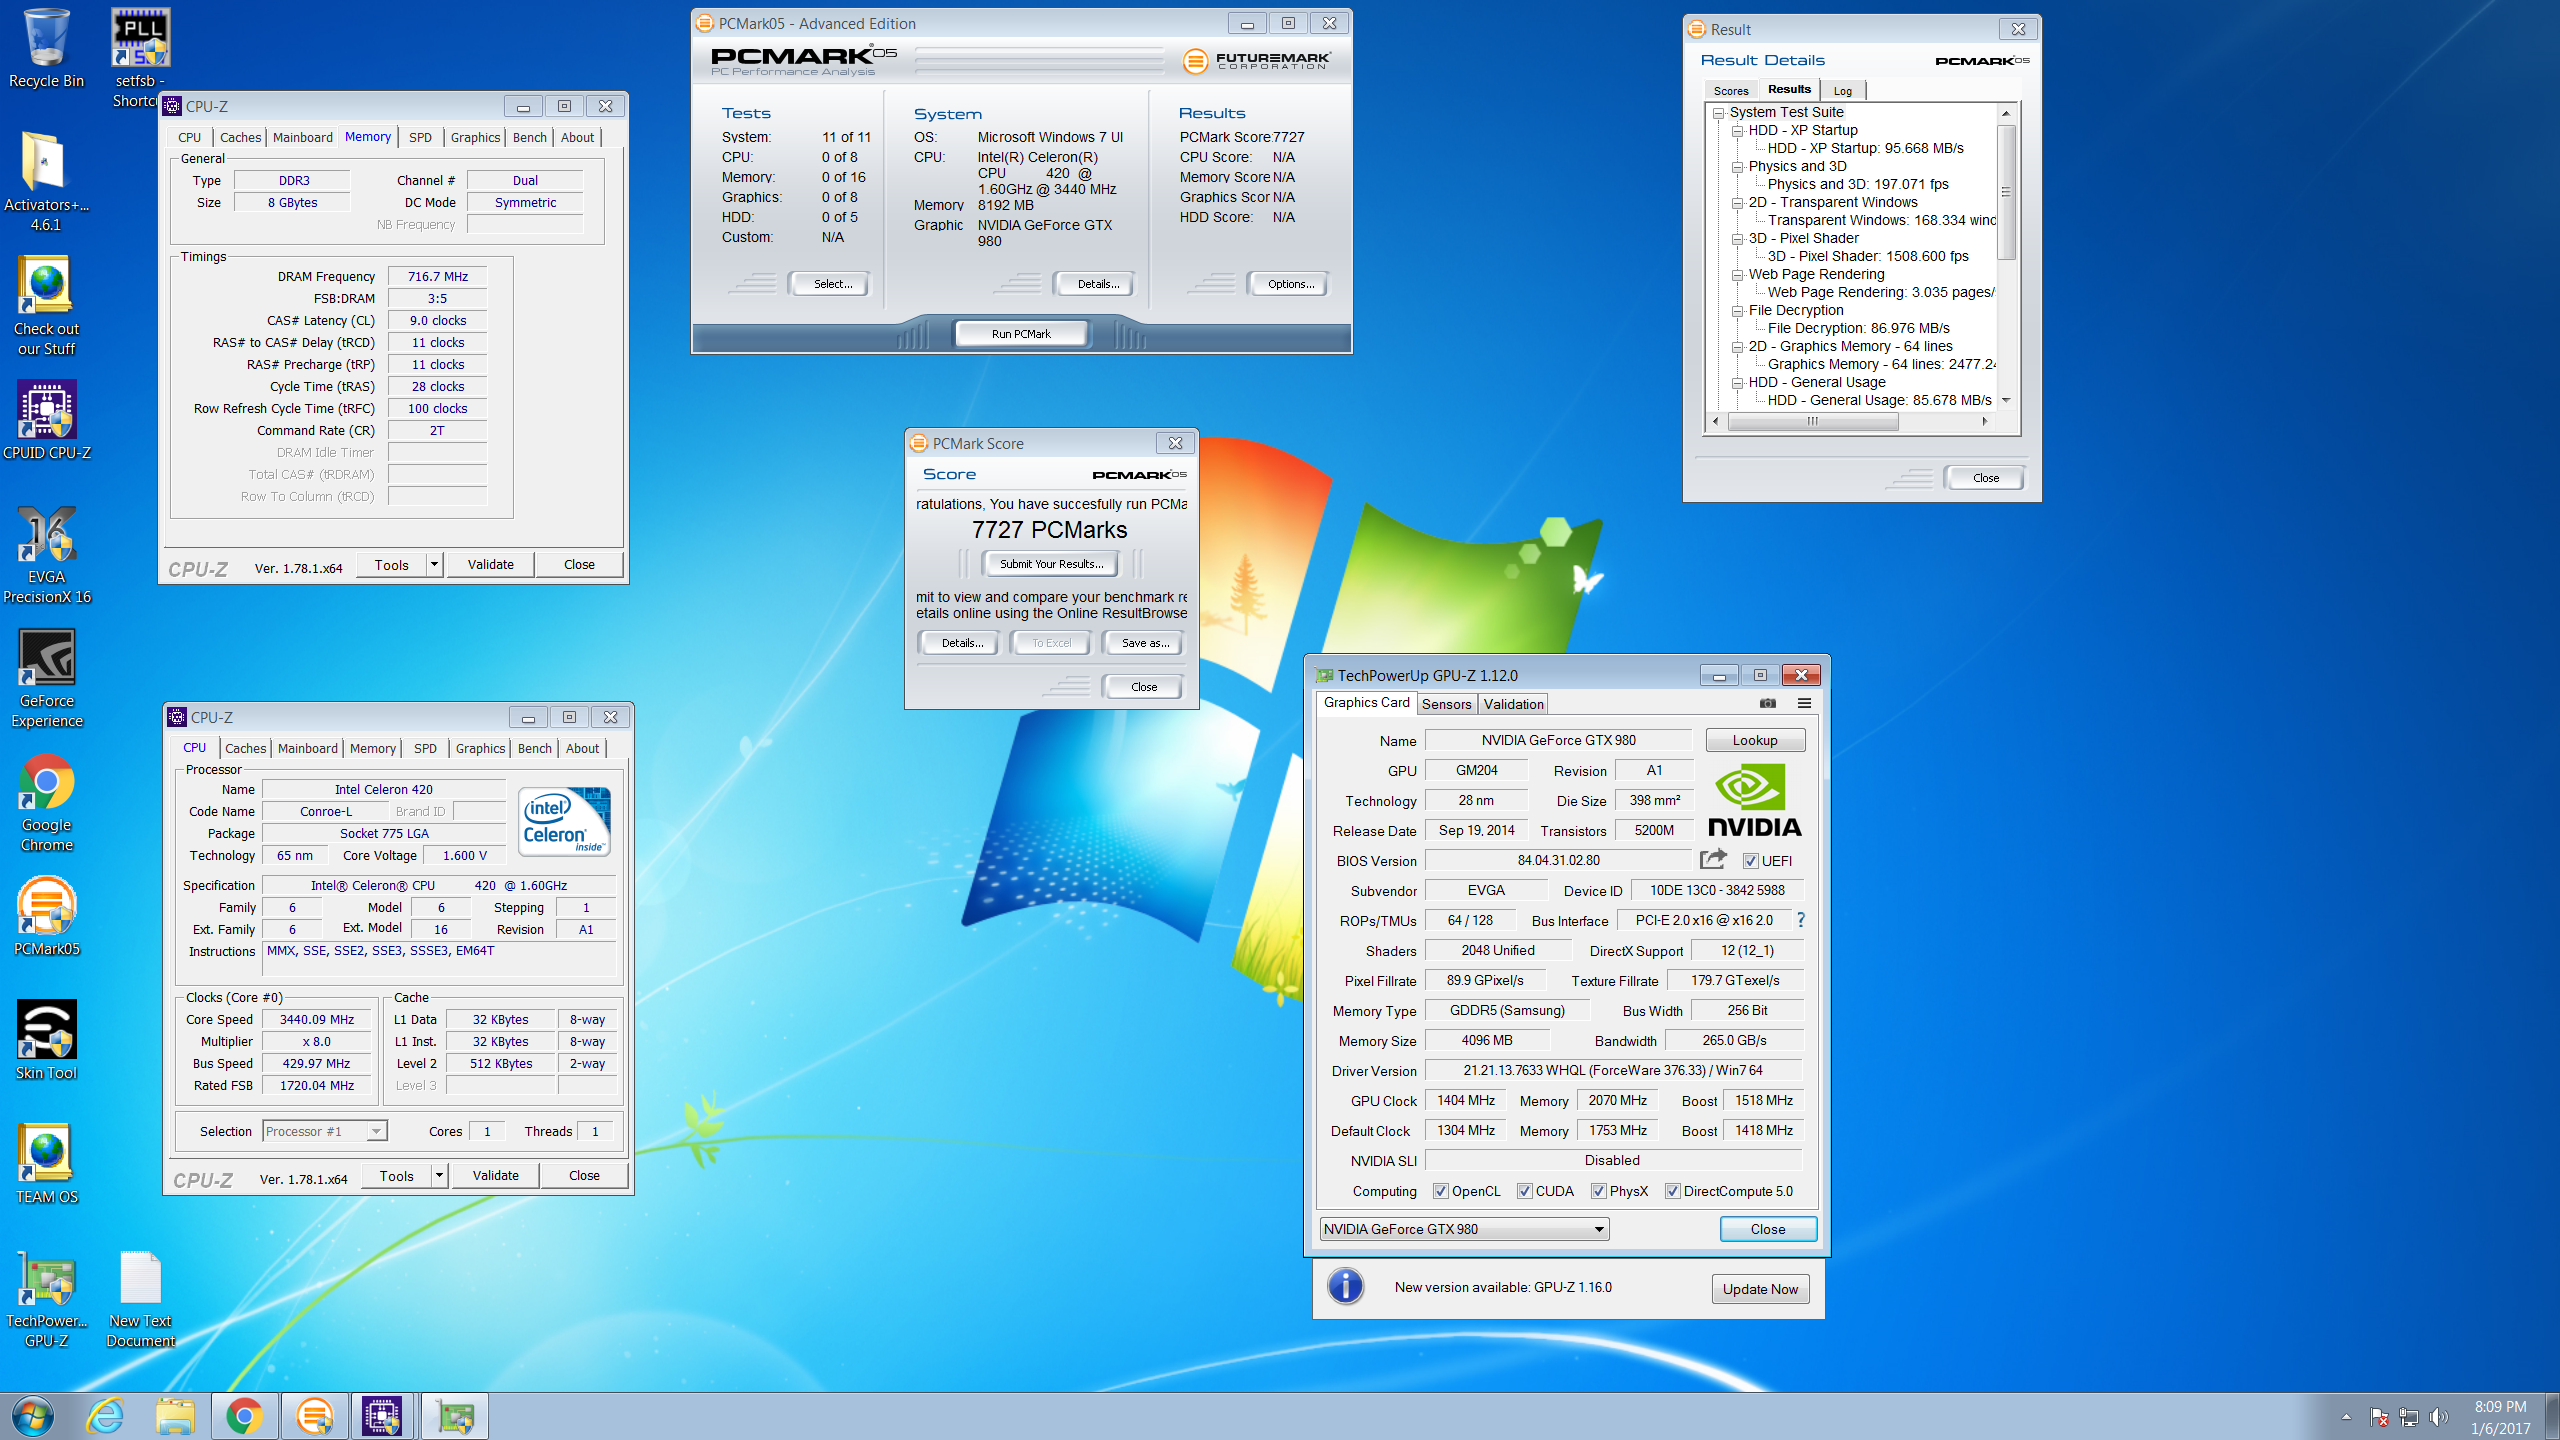2560x1440 pixels.
Task: Open GPU-Z hamburger menu icon
Action: tap(1804, 703)
